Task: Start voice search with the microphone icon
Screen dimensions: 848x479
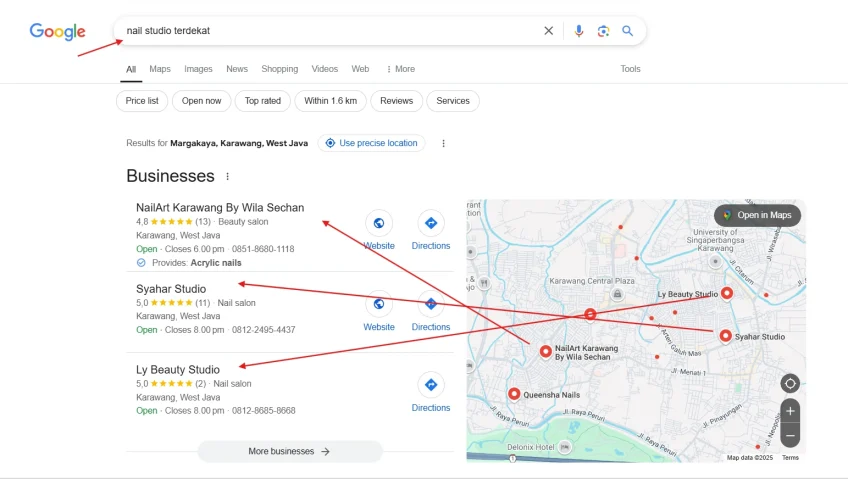Action: (x=579, y=31)
